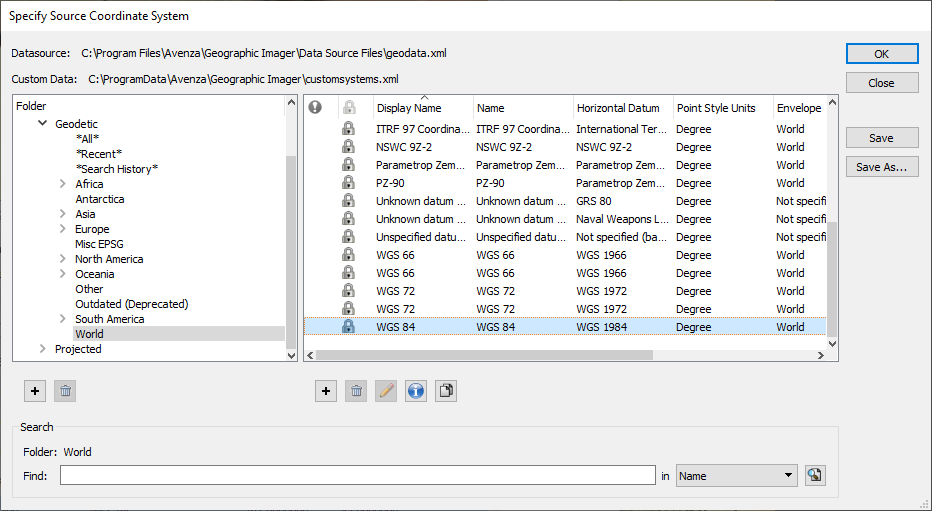The image size is (932, 511).
Task: Add a new folder with the left plus button
Action: click(x=35, y=391)
